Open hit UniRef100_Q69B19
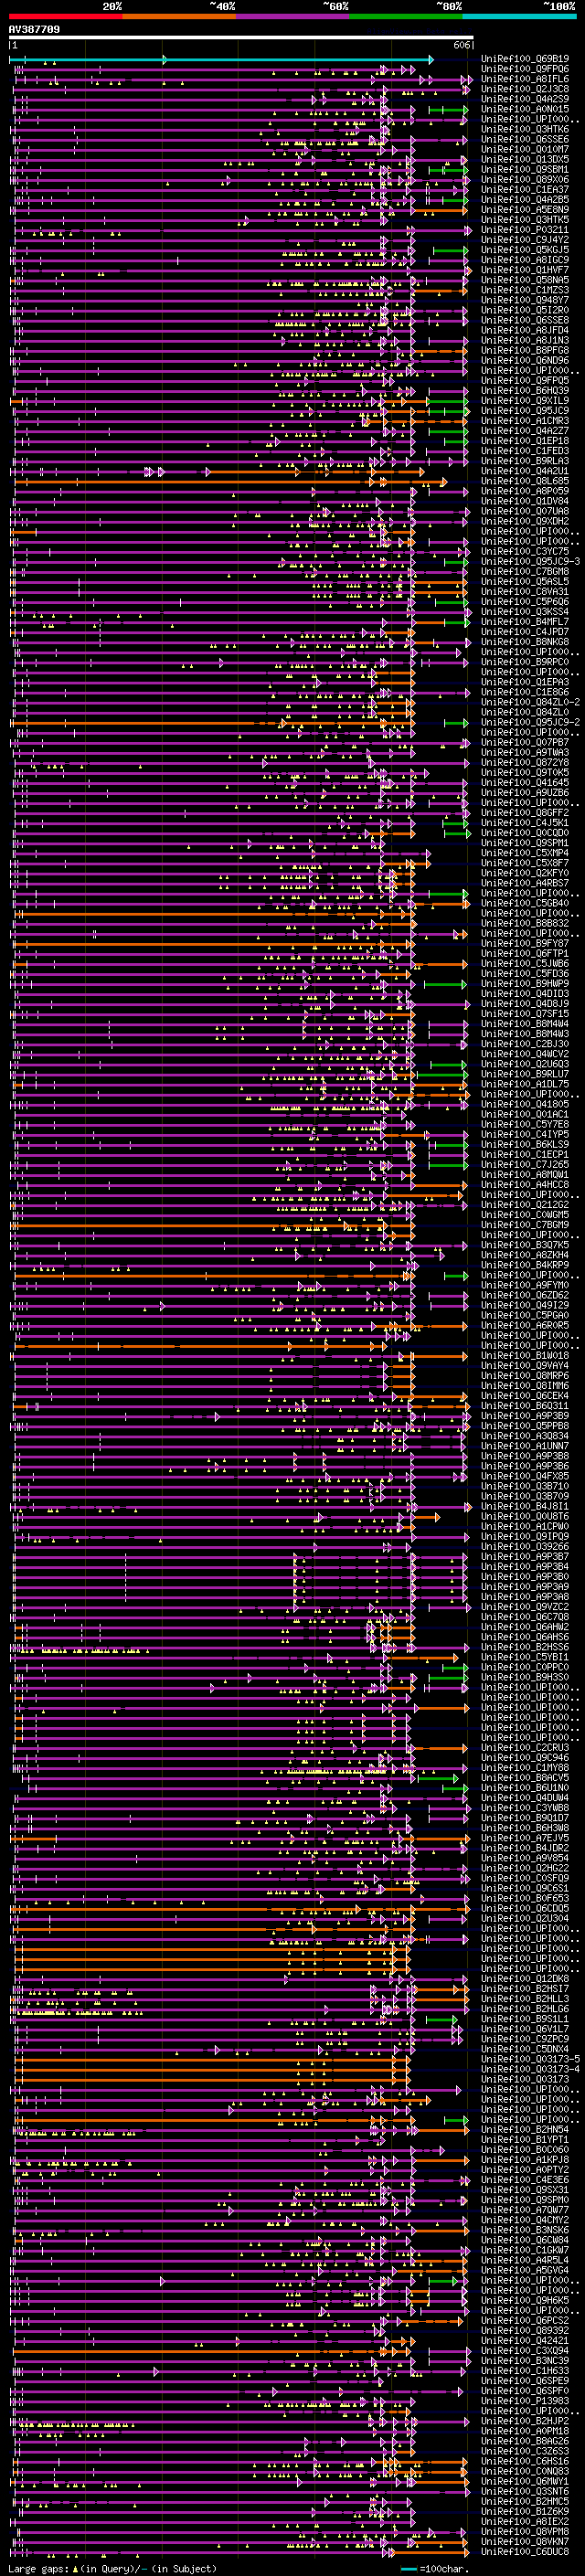Screen dimensions: 585x2576 point(525,59)
